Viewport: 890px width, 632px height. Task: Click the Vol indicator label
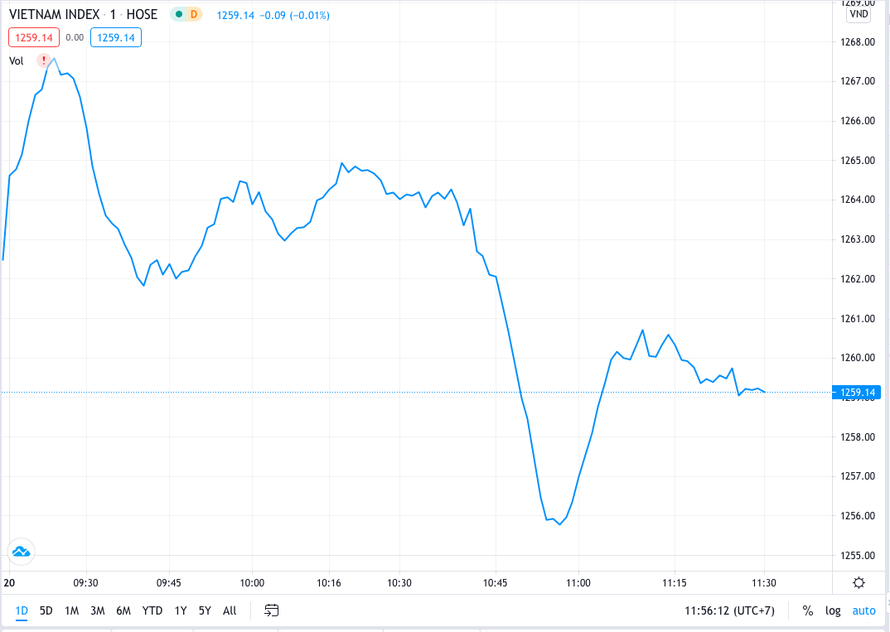click(x=16, y=61)
